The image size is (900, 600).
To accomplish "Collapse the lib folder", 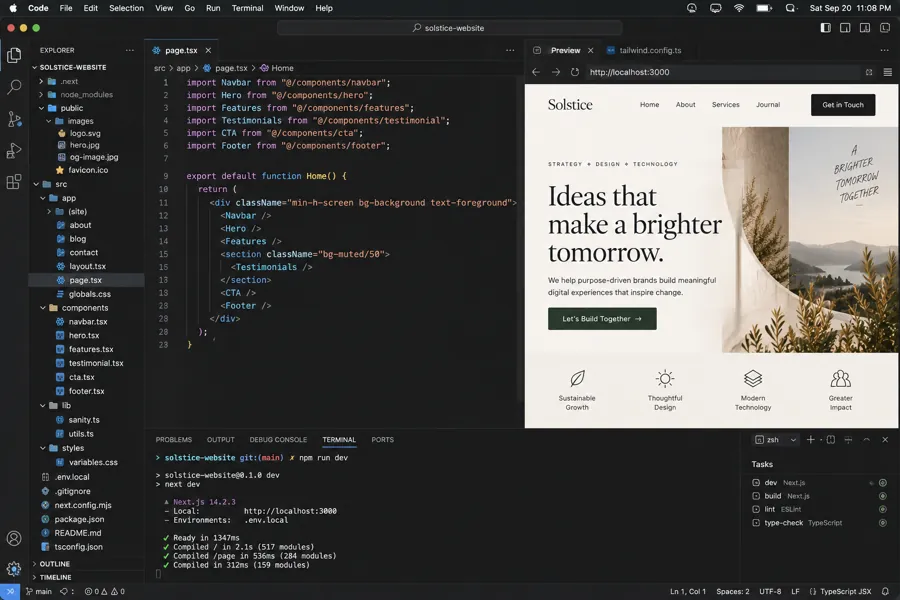I will click(x=42, y=405).
